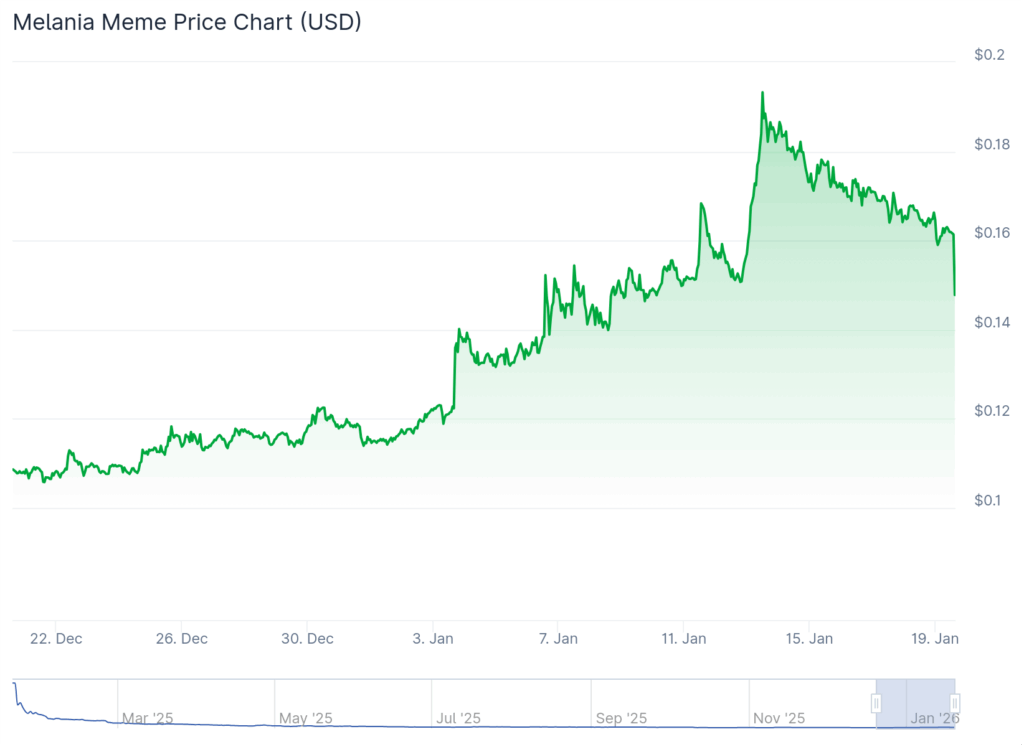Screen dimensions: 1024x747
Task: Click the 19. Jan date axis label
Action: pos(935,639)
